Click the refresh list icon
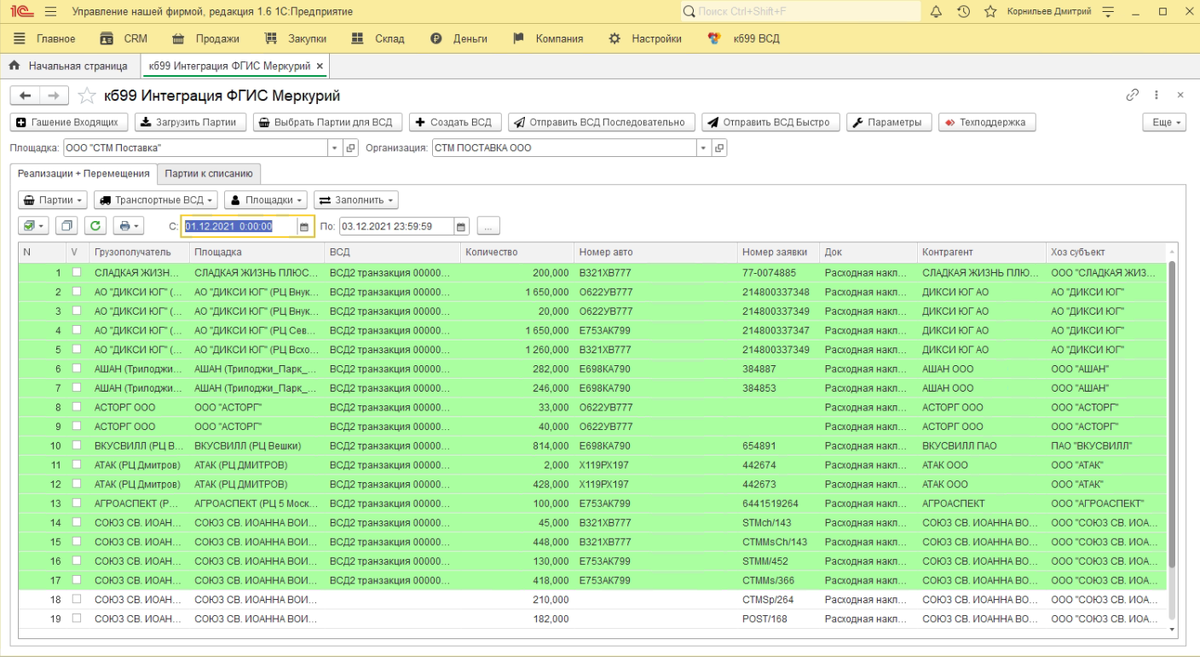Viewport: 1200px width, 657px height. (95, 226)
